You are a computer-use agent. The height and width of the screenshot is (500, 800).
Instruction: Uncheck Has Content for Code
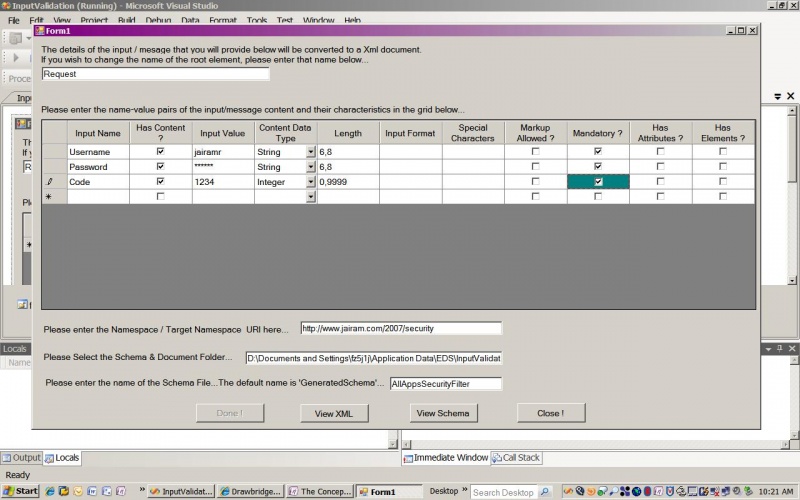pos(161,181)
